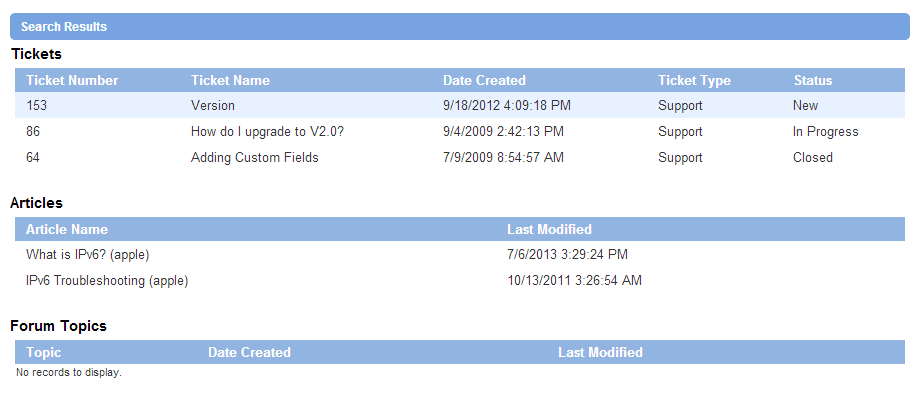Open ticket number 64

[33, 157]
